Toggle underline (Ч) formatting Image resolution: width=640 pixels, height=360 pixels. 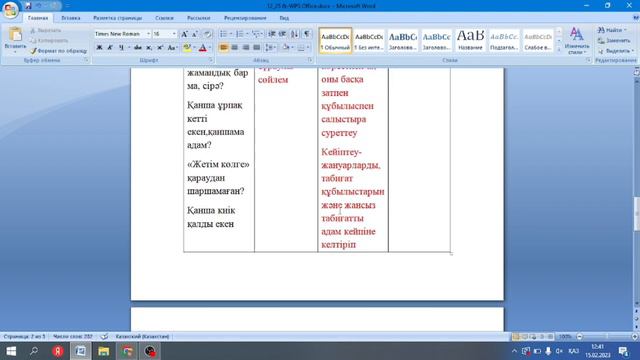121,48
